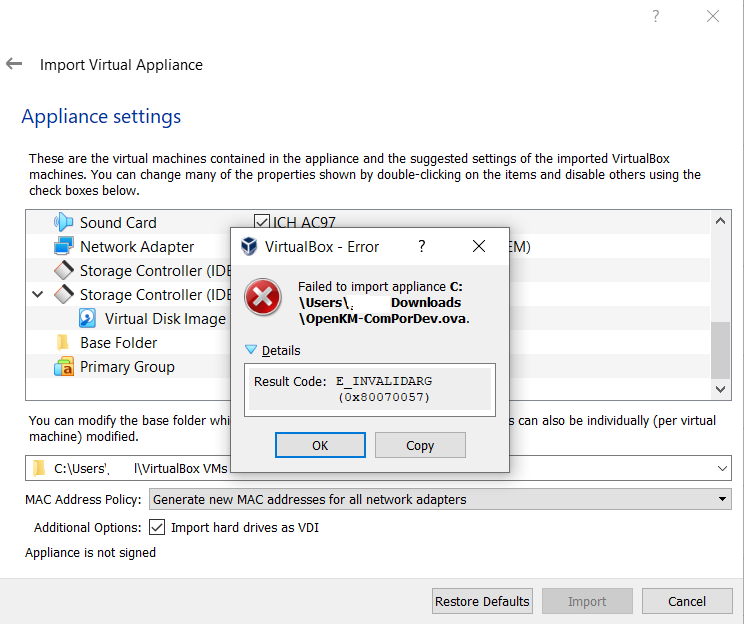Open the base folder path dropdown
Screen dimensions: 745x626
pyautogui.click(x=723, y=468)
